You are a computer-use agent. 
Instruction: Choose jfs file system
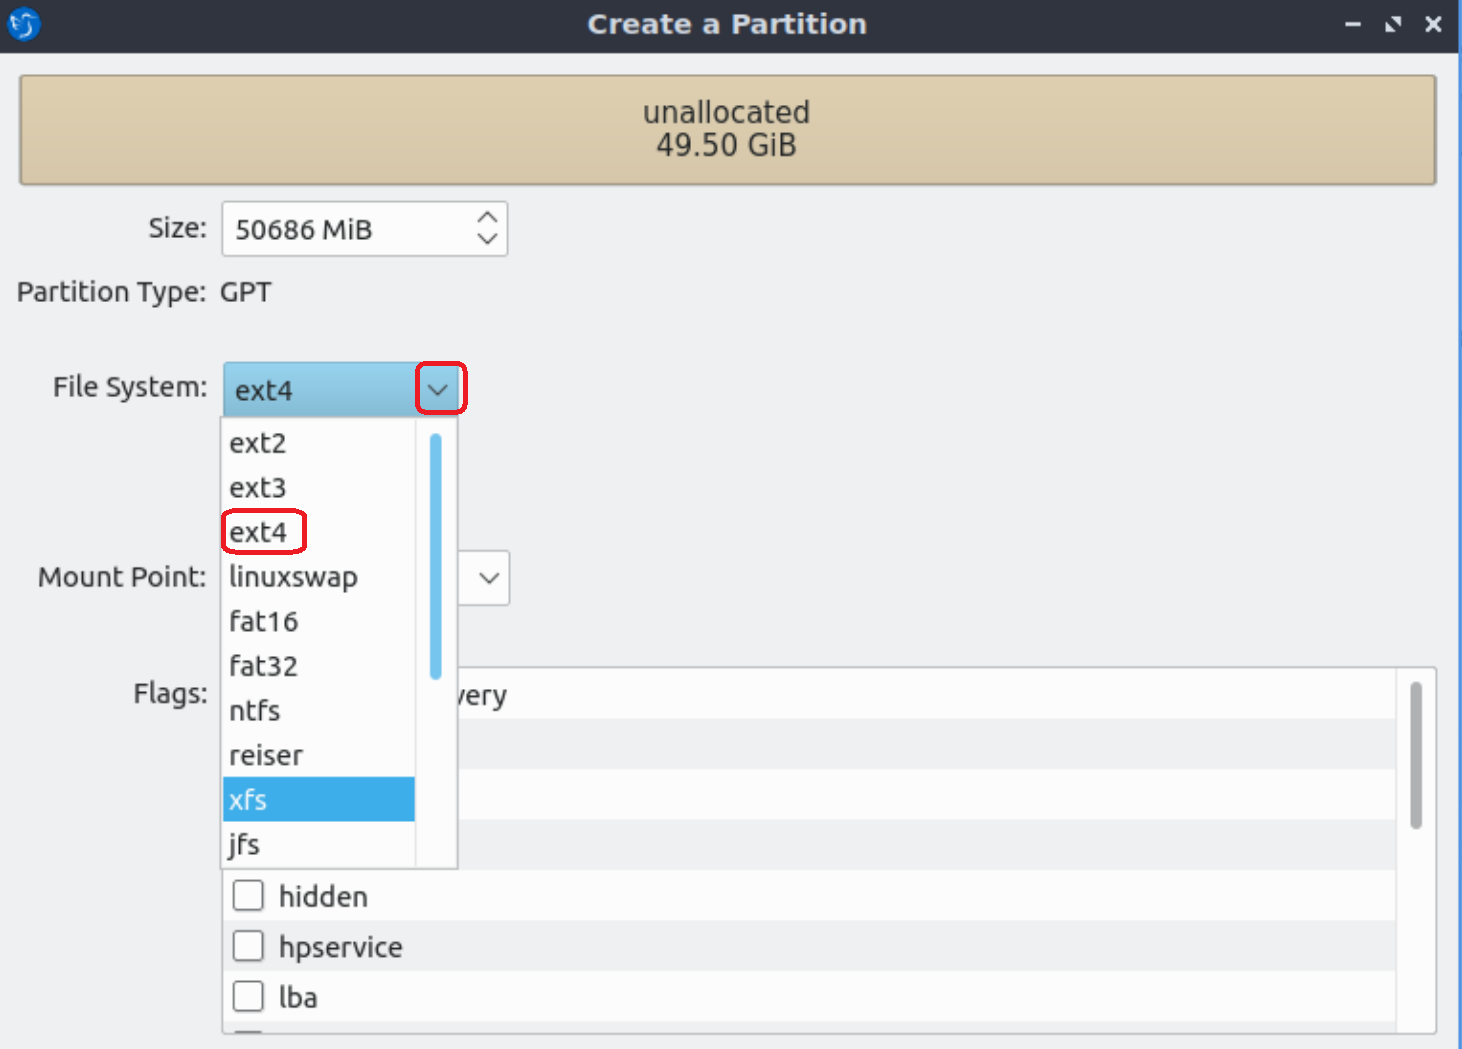[245, 845]
